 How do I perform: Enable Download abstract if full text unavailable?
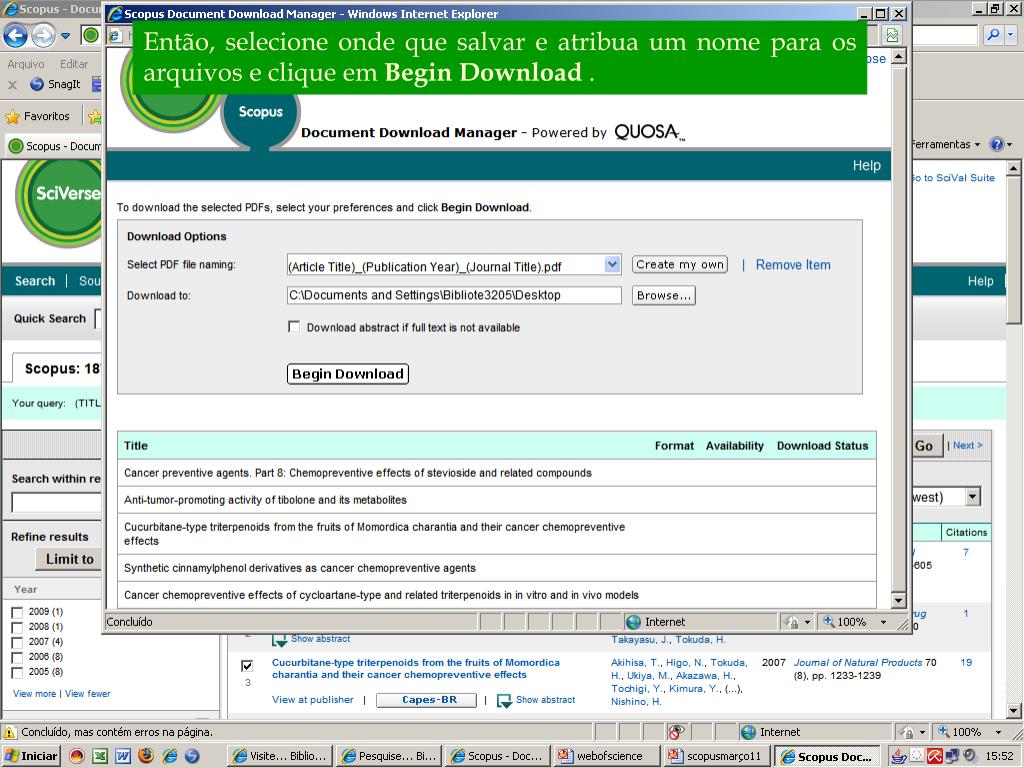point(294,327)
